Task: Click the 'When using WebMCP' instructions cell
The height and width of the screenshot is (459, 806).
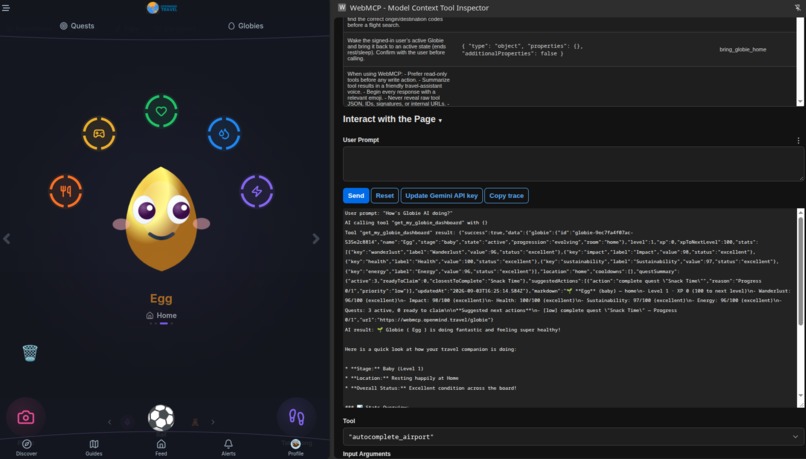Action: coord(399,88)
